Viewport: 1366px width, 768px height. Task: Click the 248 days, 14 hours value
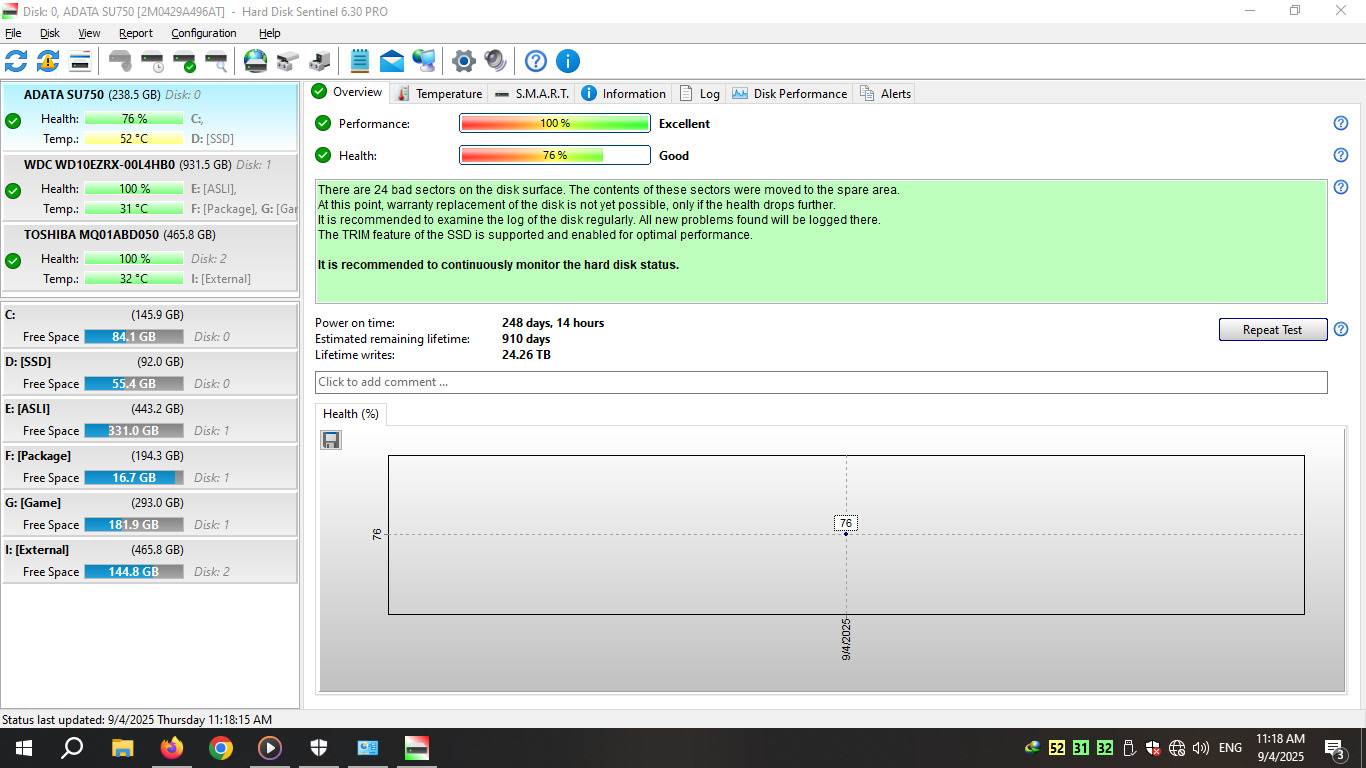[x=553, y=323]
